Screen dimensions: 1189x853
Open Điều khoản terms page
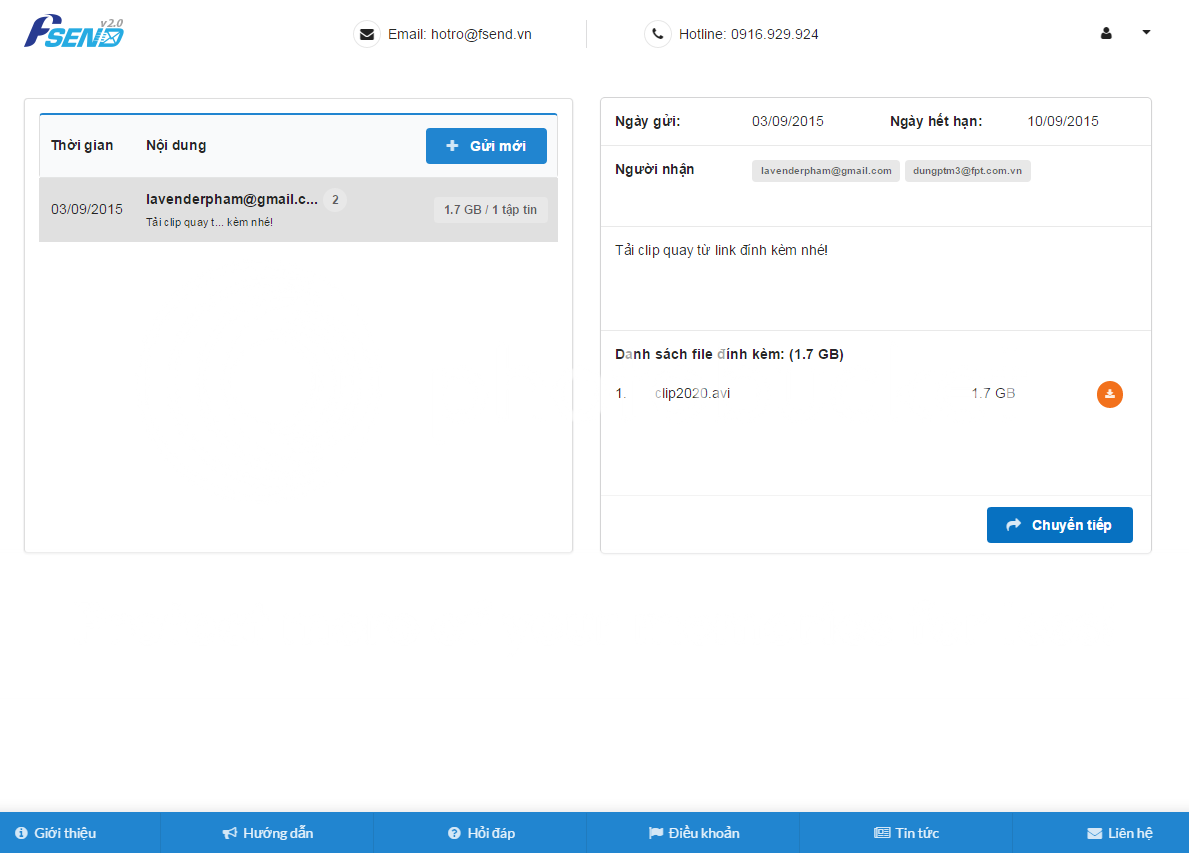[x=694, y=833]
